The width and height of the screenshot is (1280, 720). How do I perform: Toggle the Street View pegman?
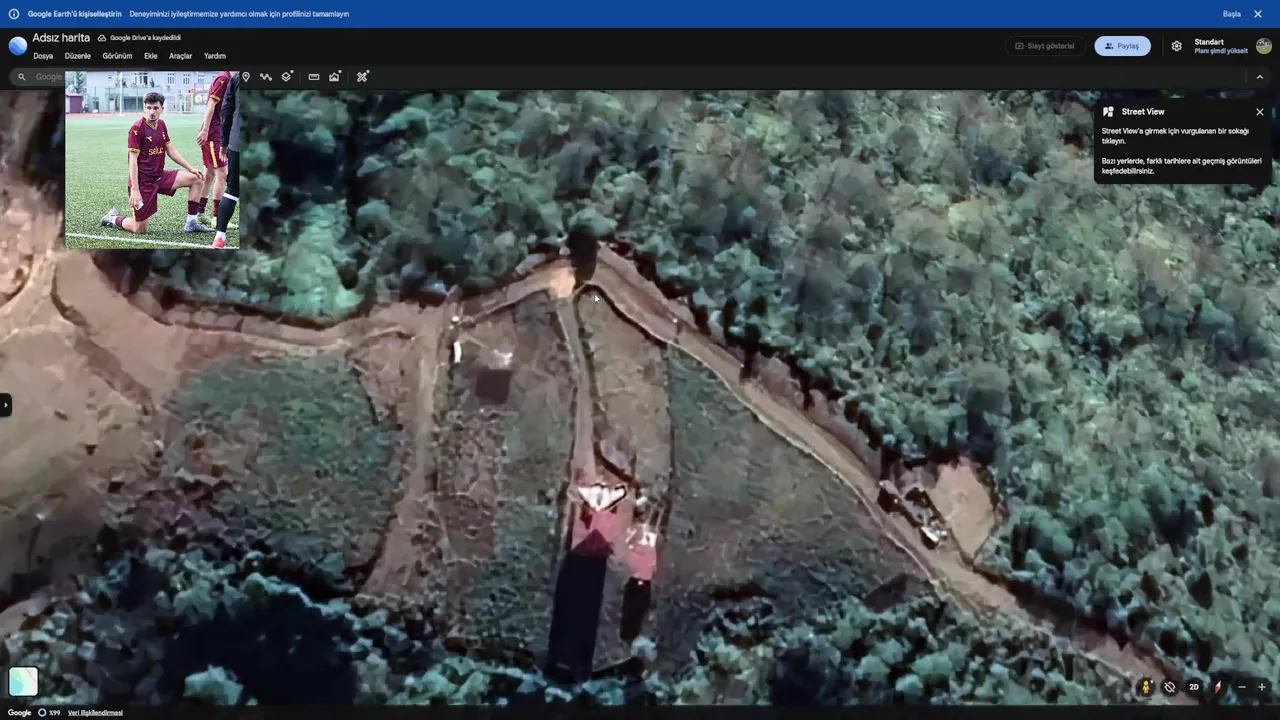point(1147,687)
